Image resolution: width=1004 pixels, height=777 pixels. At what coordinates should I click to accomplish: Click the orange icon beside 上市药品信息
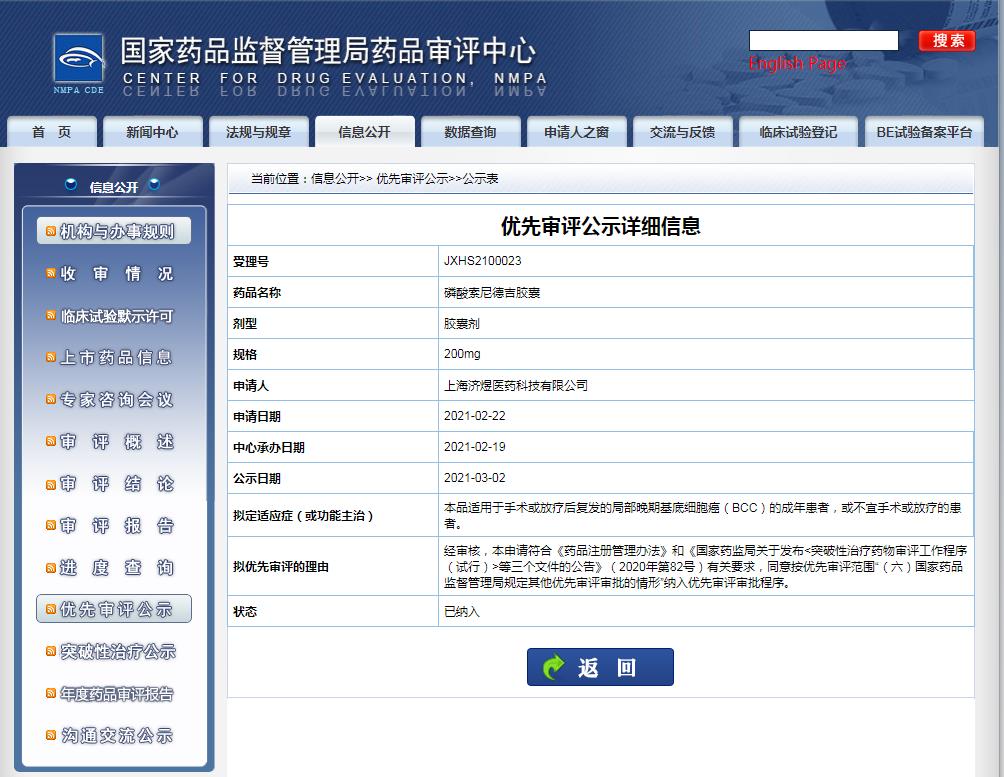[51, 358]
